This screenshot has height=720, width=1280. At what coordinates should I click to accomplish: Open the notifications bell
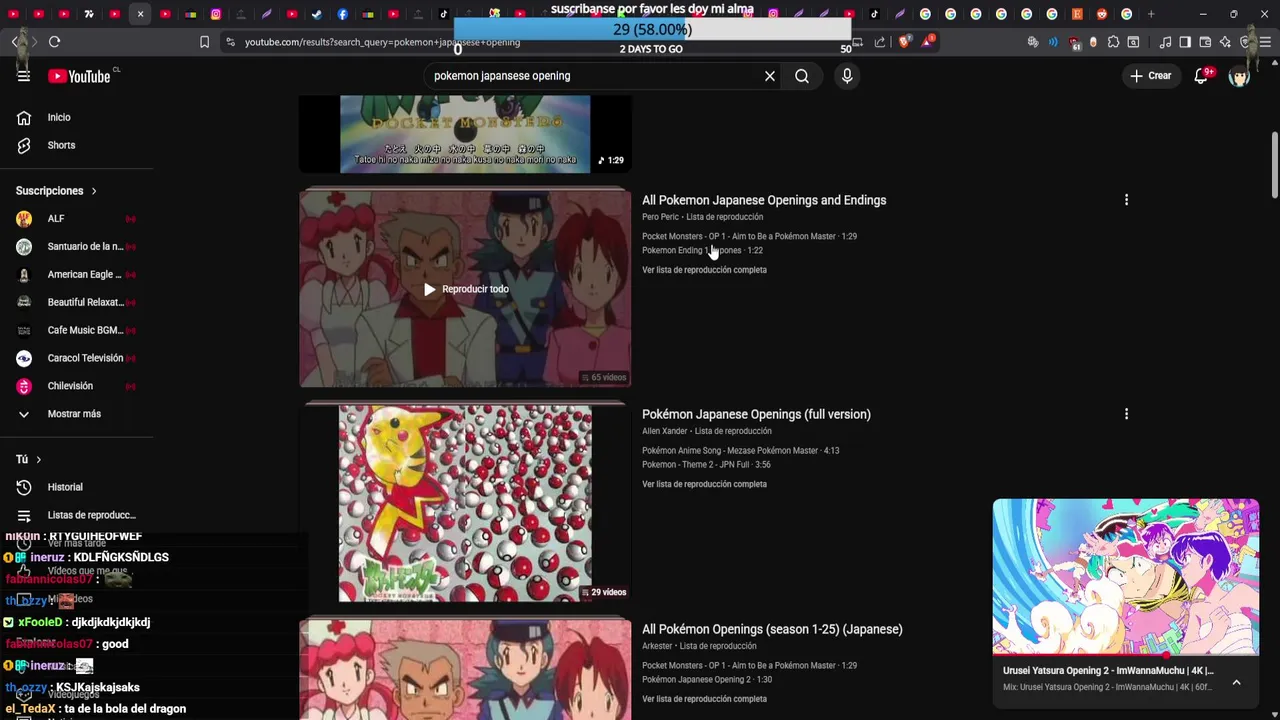[1202, 76]
